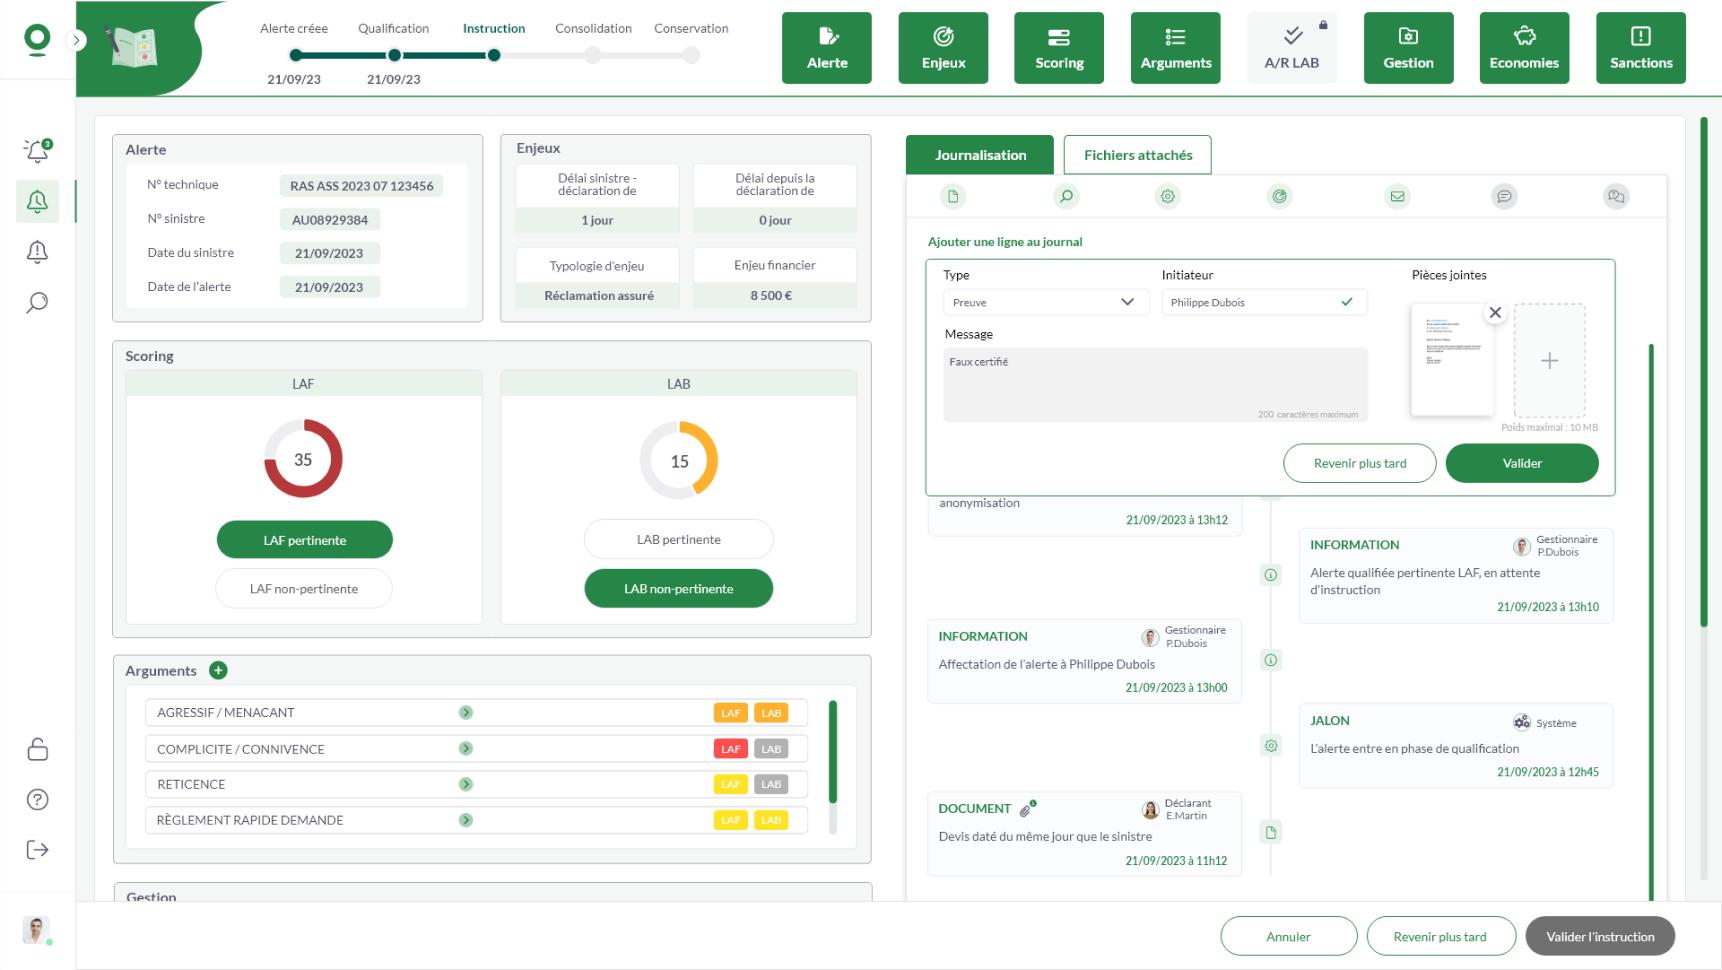This screenshot has height=970, width=1722.
Task: Select LAF non-pertinente option
Action: [304, 589]
